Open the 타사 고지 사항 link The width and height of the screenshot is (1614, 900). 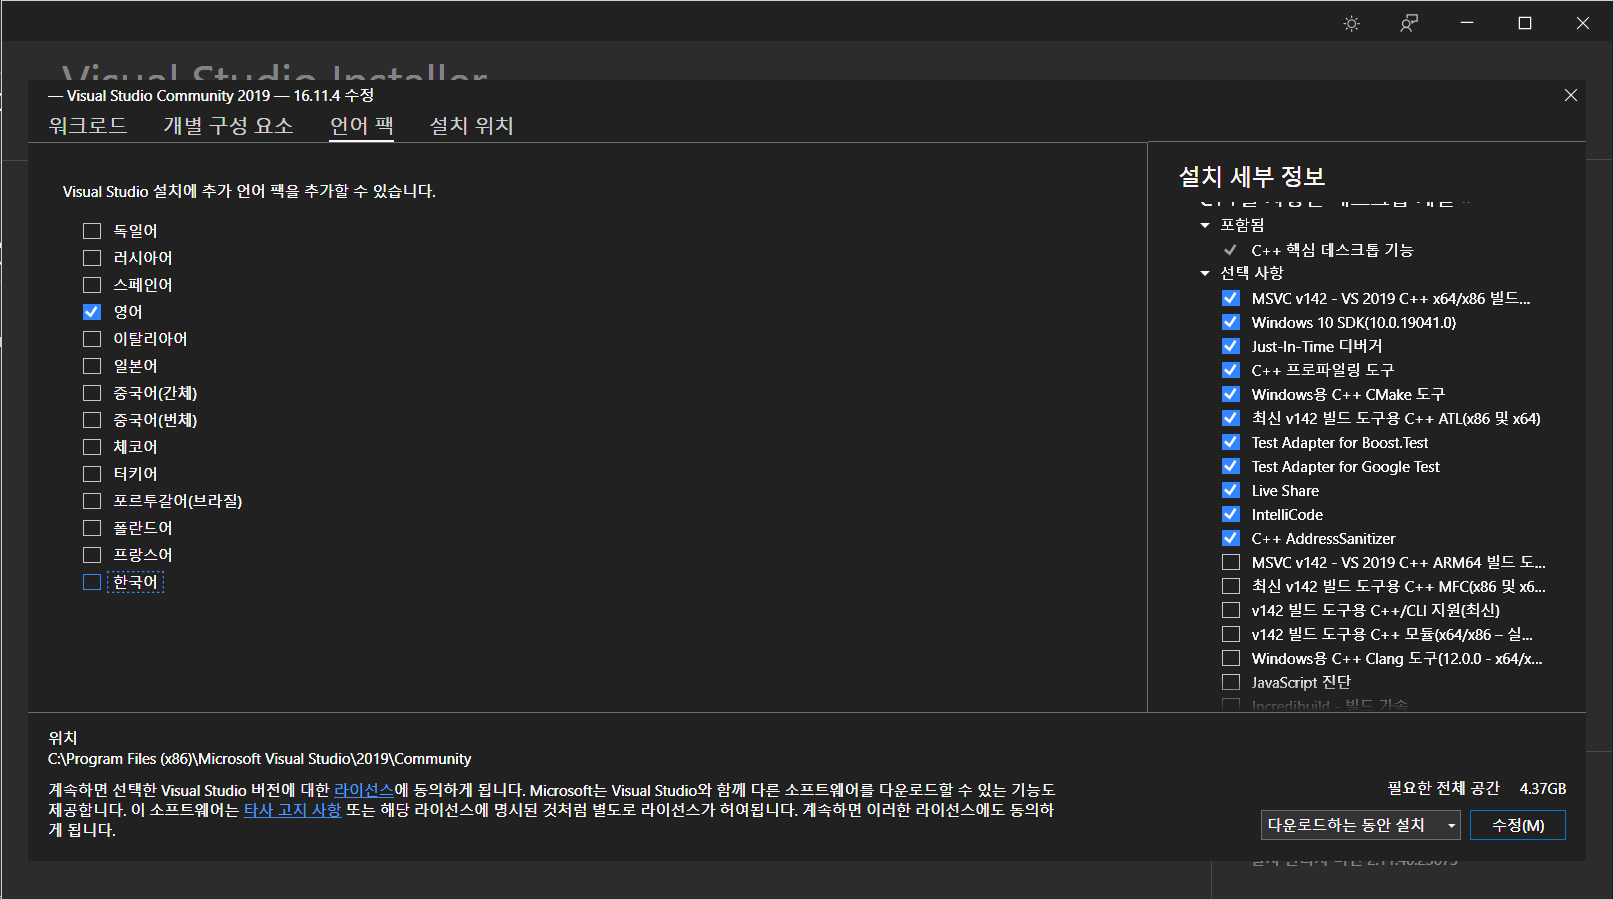pyautogui.click(x=292, y=810)
